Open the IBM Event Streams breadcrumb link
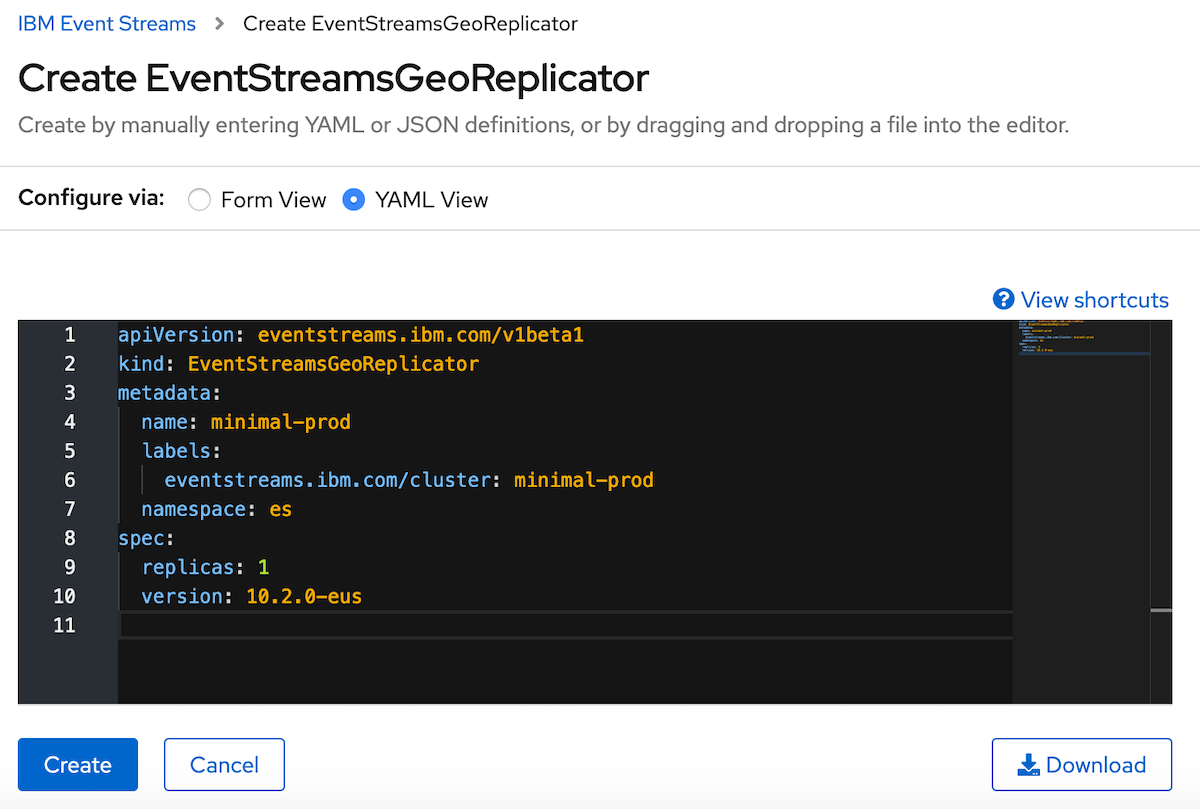This screenshot has height=809, width=1200. pos(106,22)
